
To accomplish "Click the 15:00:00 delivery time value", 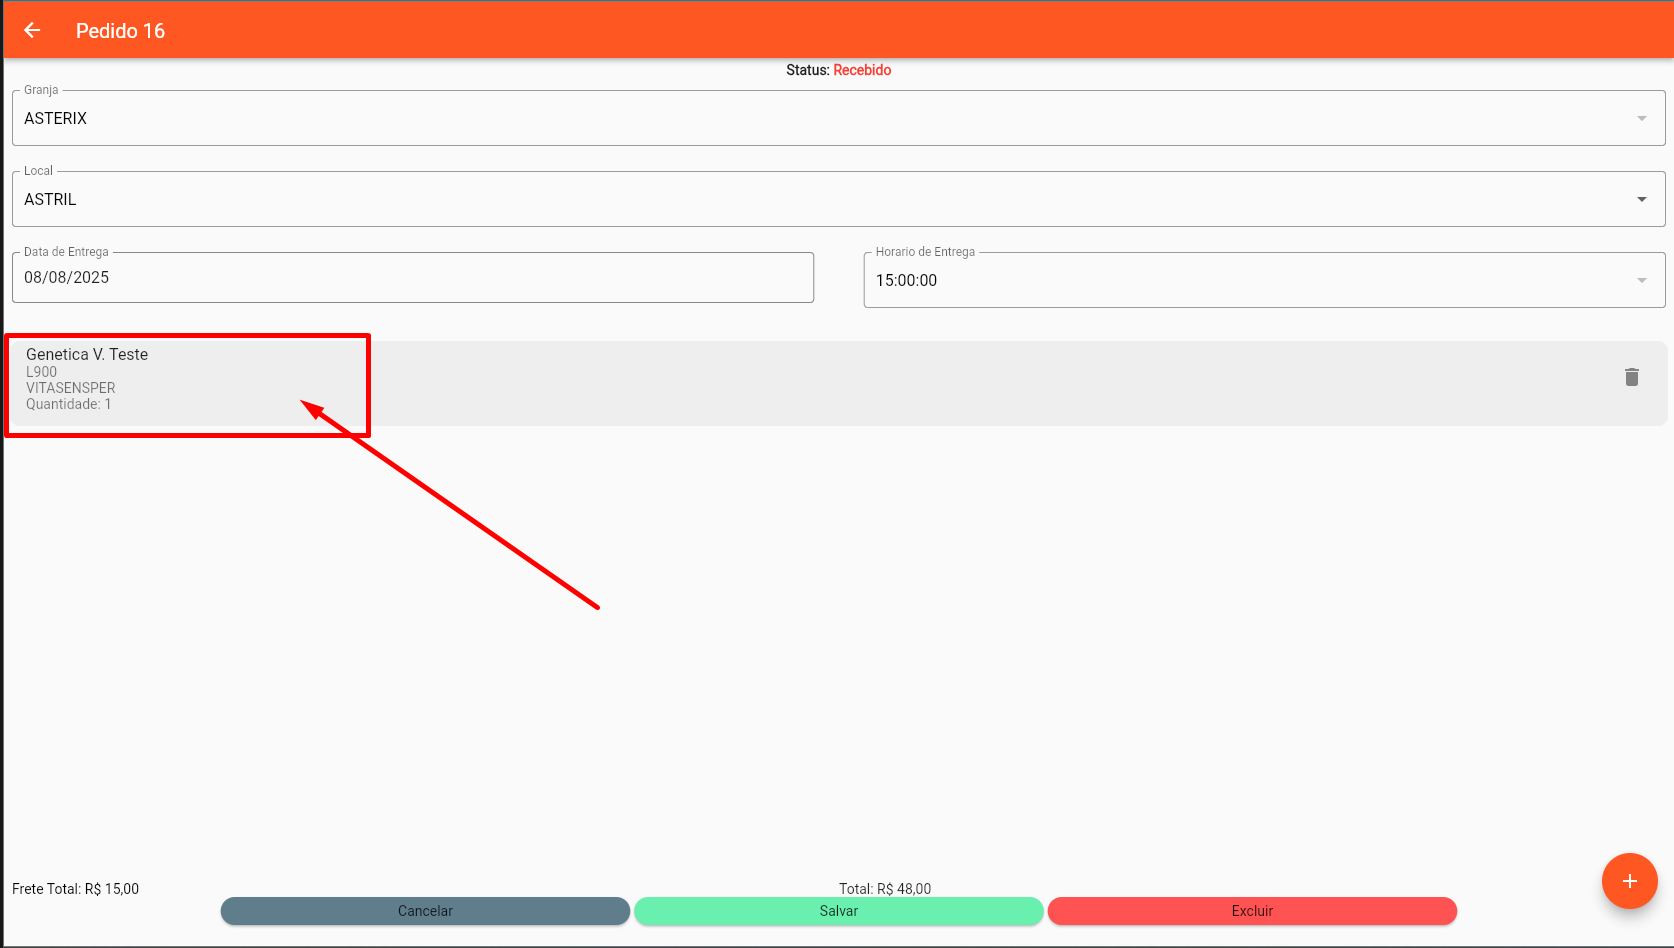I will point(906,281).
